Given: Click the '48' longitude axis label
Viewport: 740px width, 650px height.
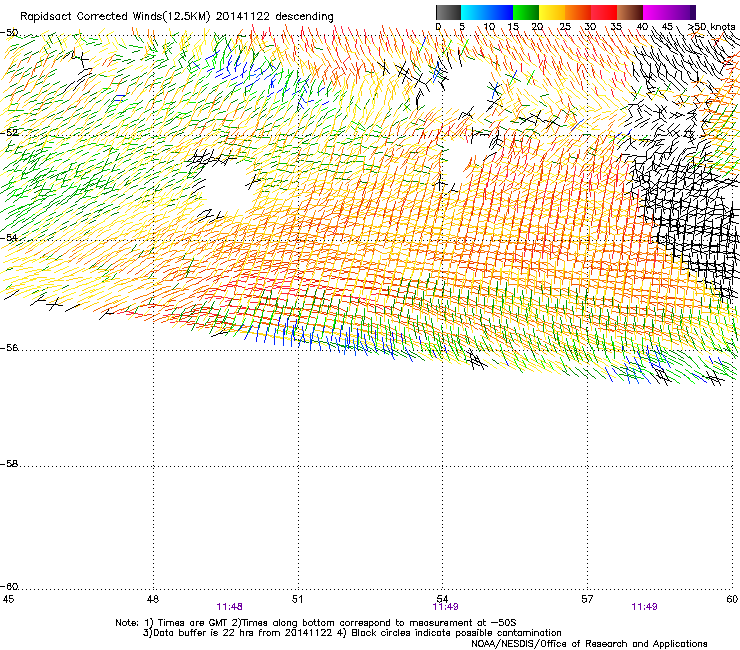Looking at the screenshot, I should [x=152, y=599].
